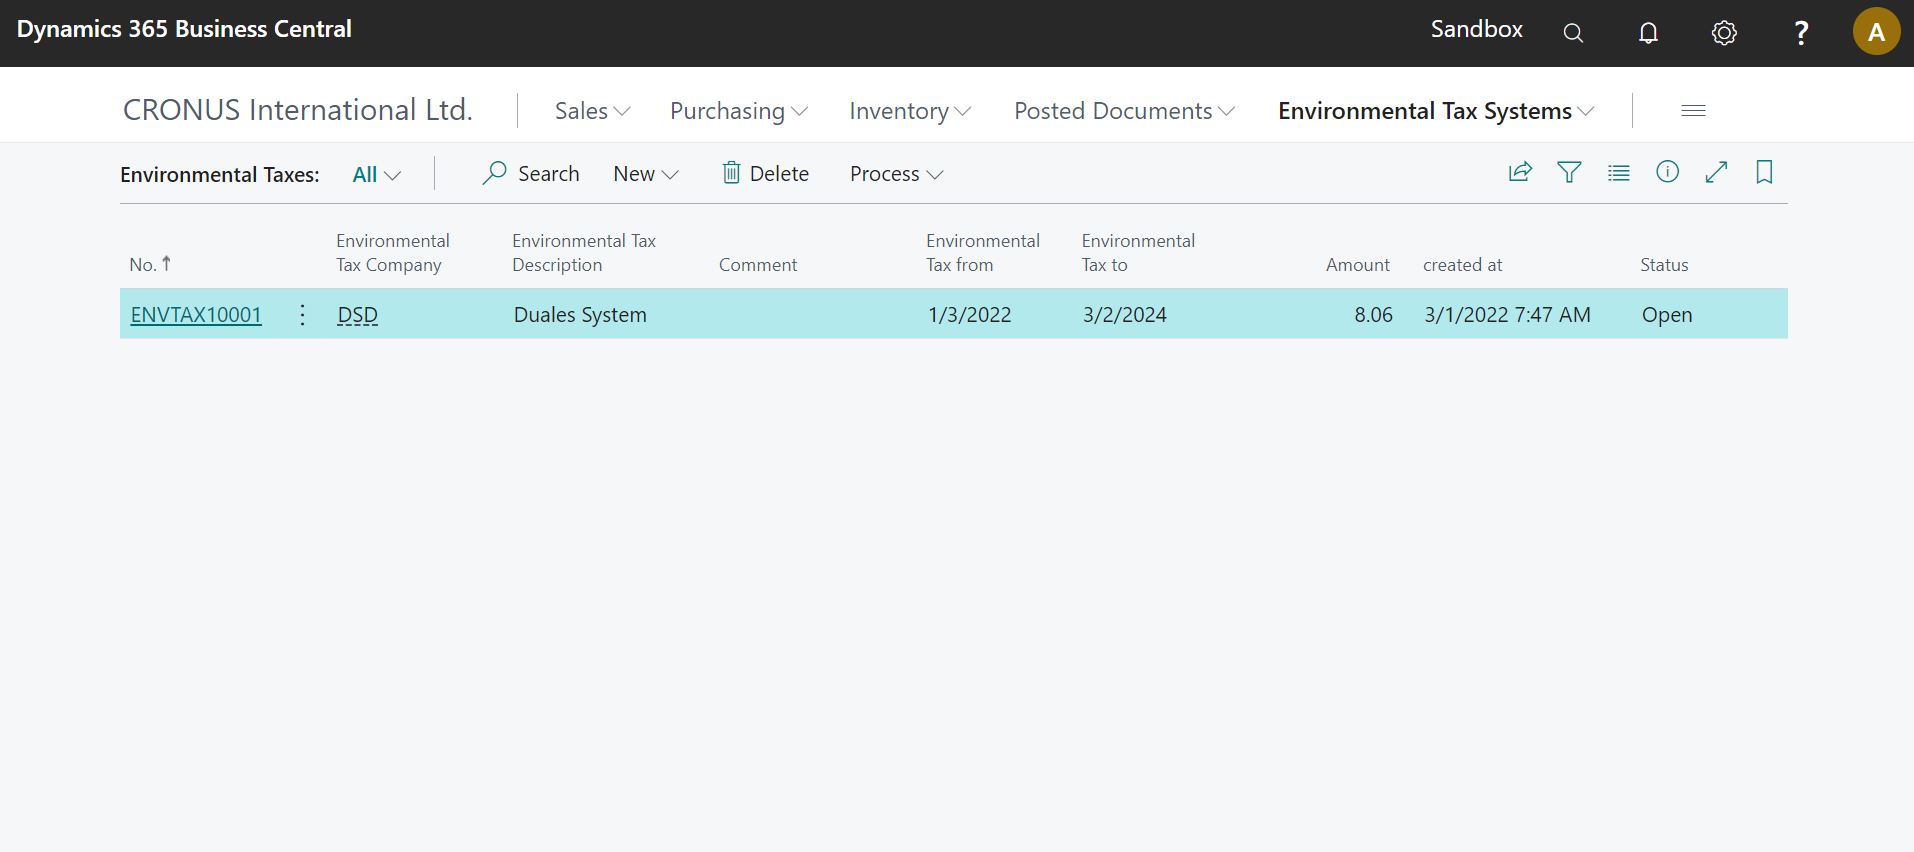The height and width of the screenshot is (852, 1914).
Task: Click the Share icon
Action: pos(1520,172)
